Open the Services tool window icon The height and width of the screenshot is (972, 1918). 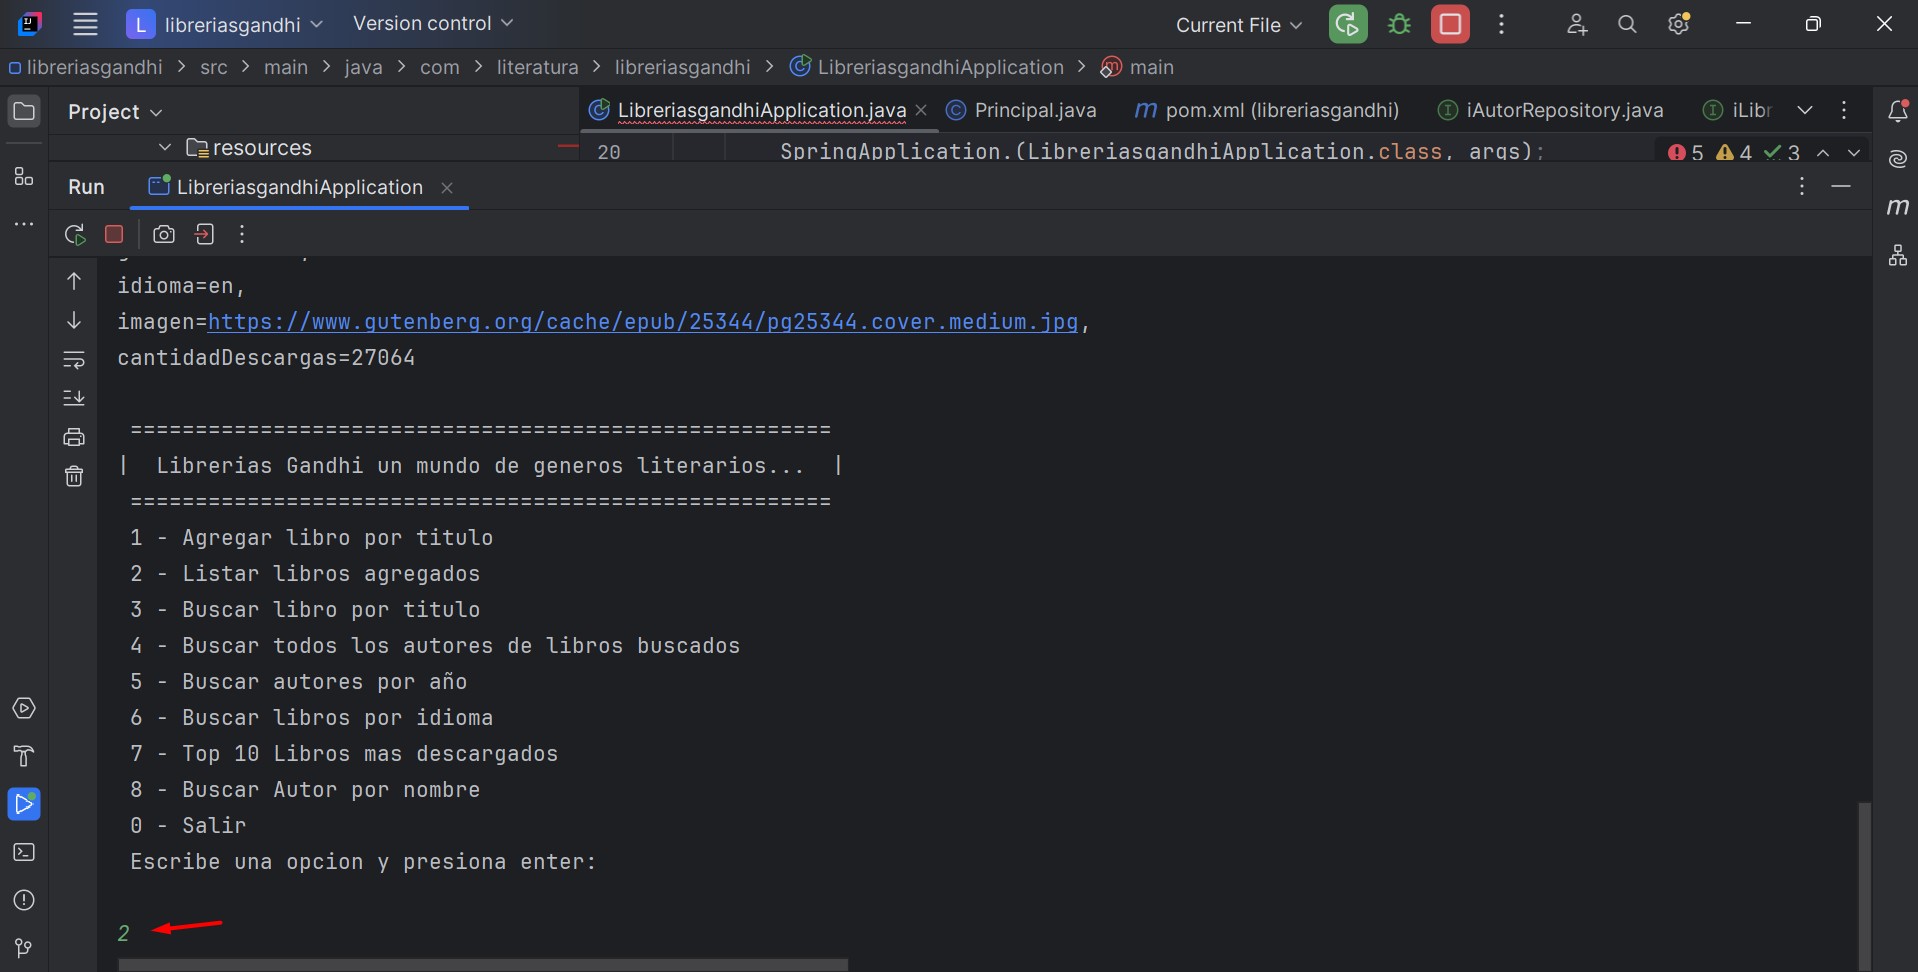[24, 709]
